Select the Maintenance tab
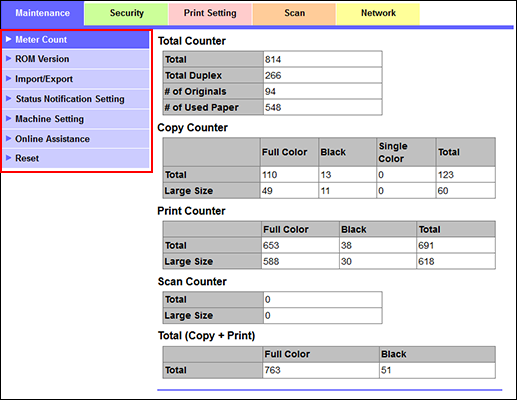Screen dimensions: 517x400 42,13
